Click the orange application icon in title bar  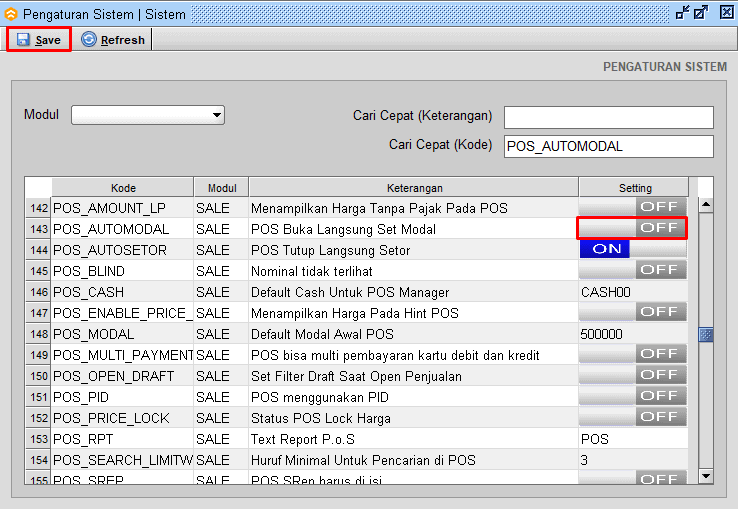(10, 14)
